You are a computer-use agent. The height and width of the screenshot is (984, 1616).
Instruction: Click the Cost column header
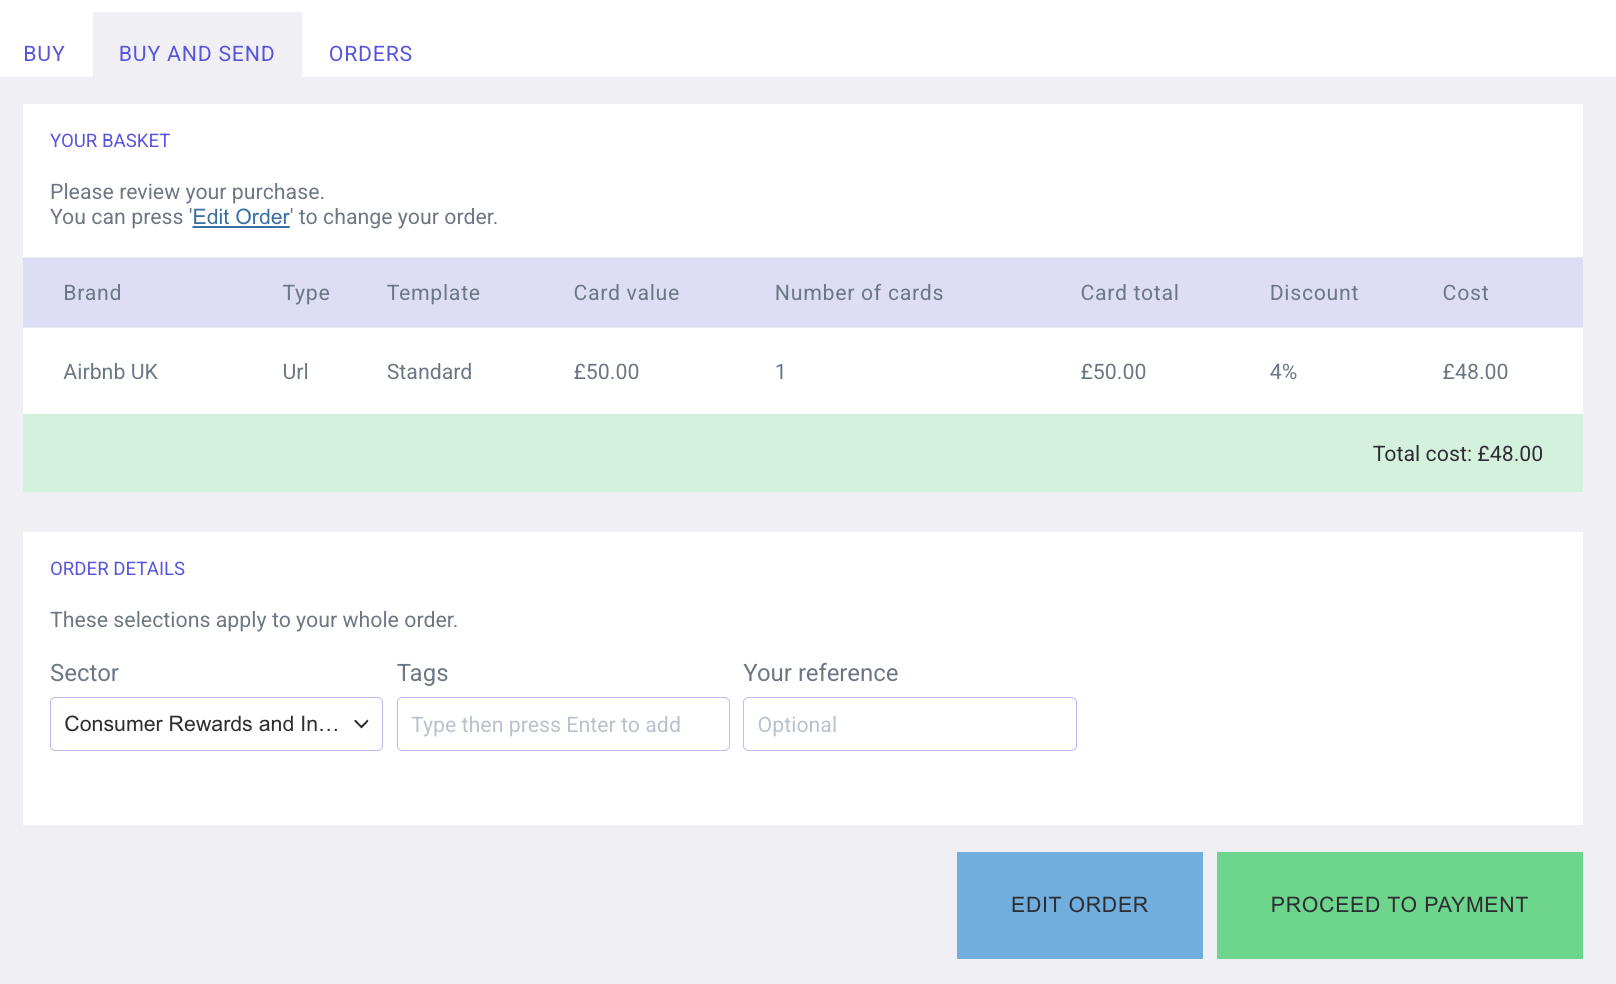pyautogui.click(x=1465, y=293)
